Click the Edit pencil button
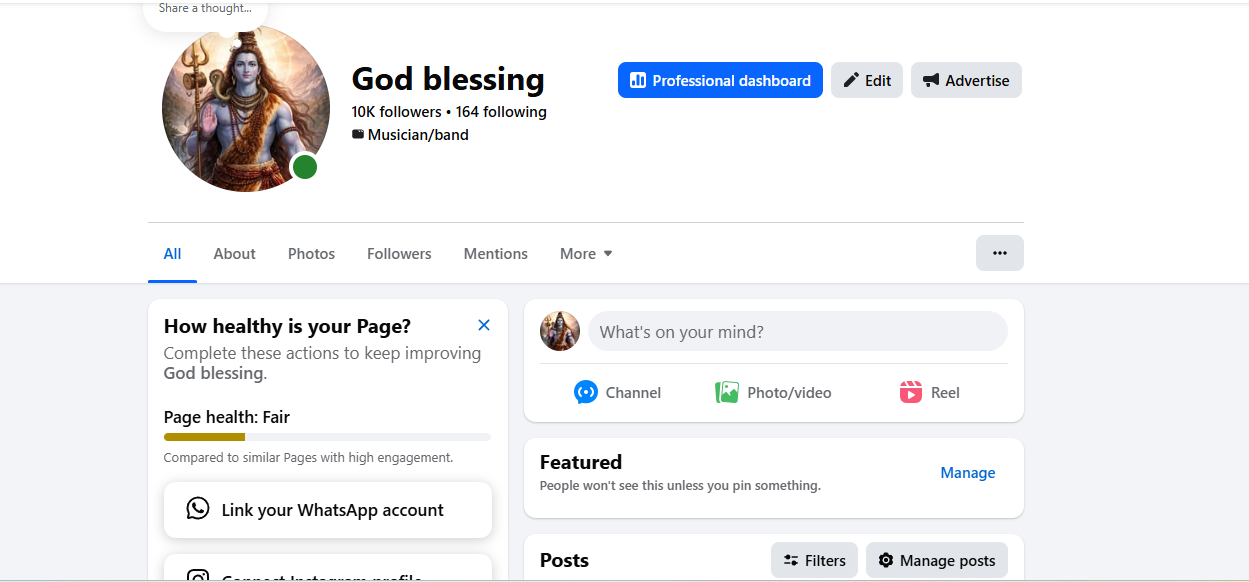Image resolution: width=1249 pixels, height=582 pixels. [867, 81]
